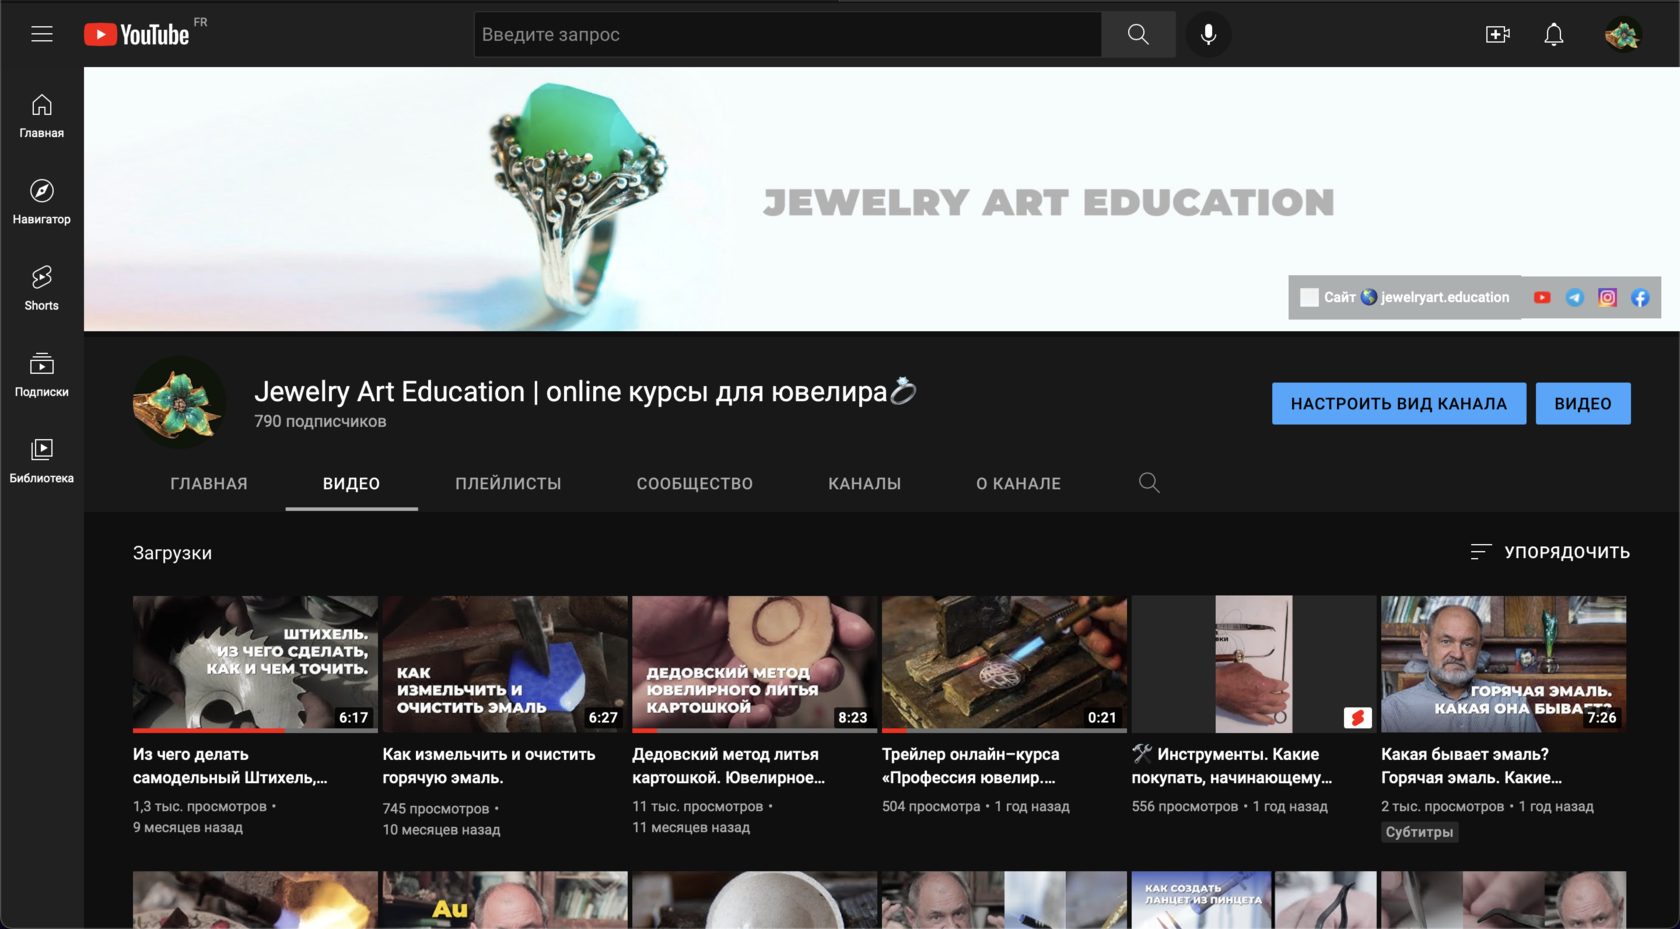Click the create video camera icon

[1497, 34]
